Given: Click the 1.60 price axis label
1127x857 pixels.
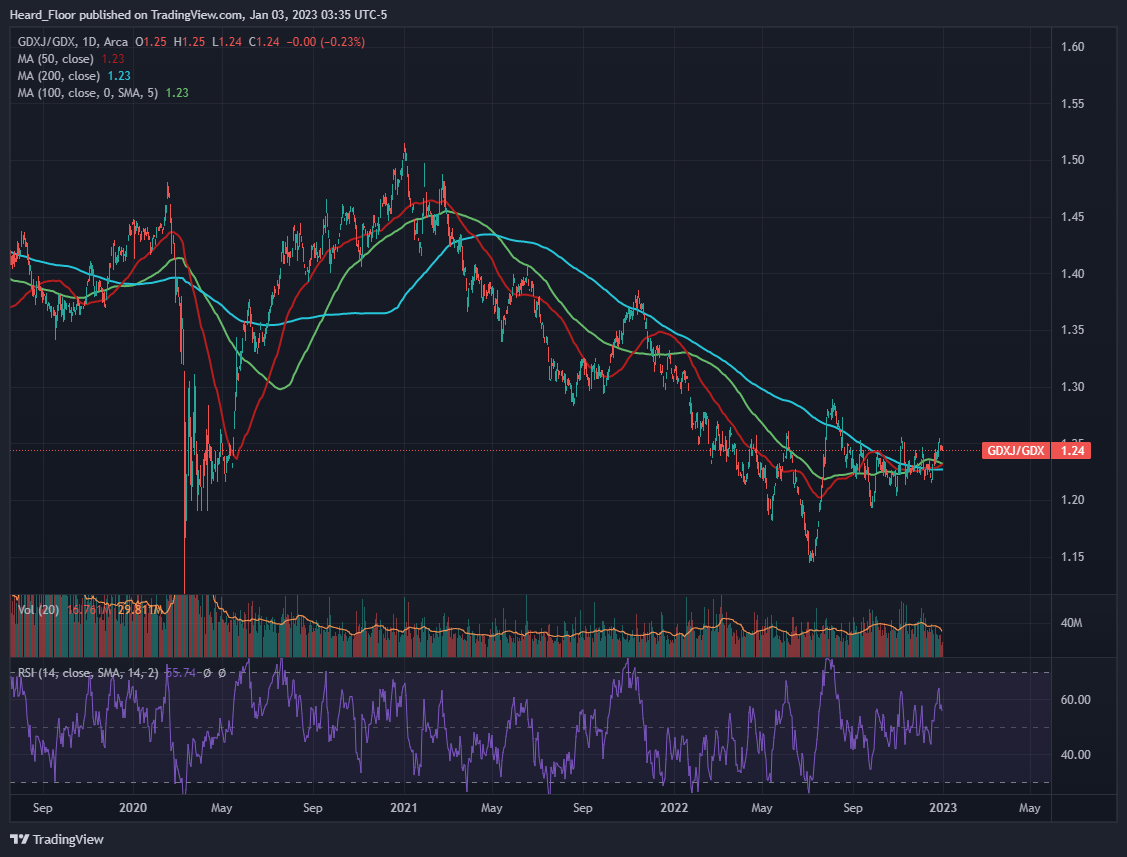Looking at the screenshot, I should [1072, 47].
